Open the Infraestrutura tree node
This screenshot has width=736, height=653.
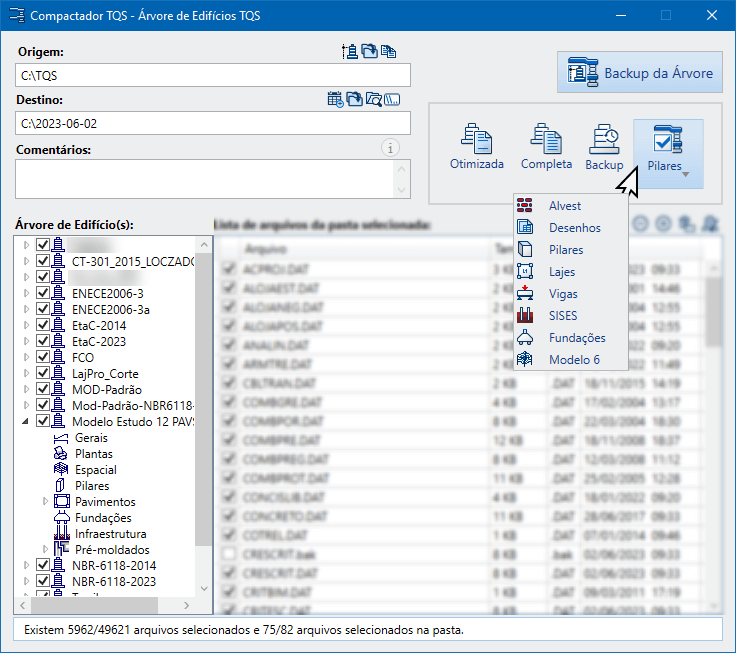110,534
